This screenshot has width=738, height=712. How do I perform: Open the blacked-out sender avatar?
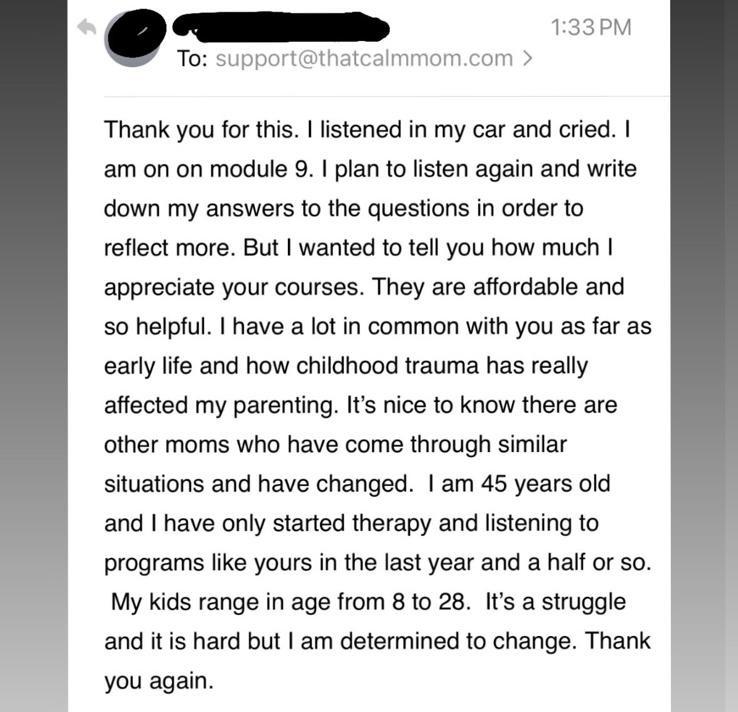(x=136, y=38)
